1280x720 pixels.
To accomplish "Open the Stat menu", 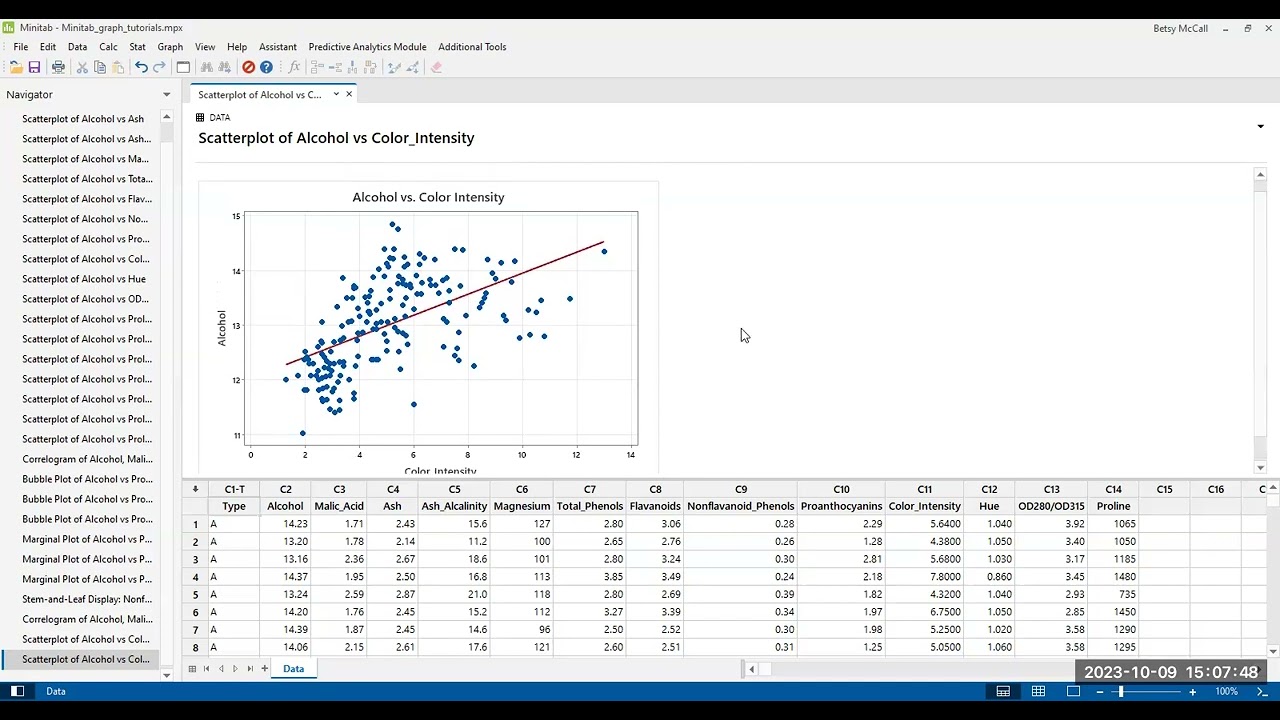I will tap(137, 47).
